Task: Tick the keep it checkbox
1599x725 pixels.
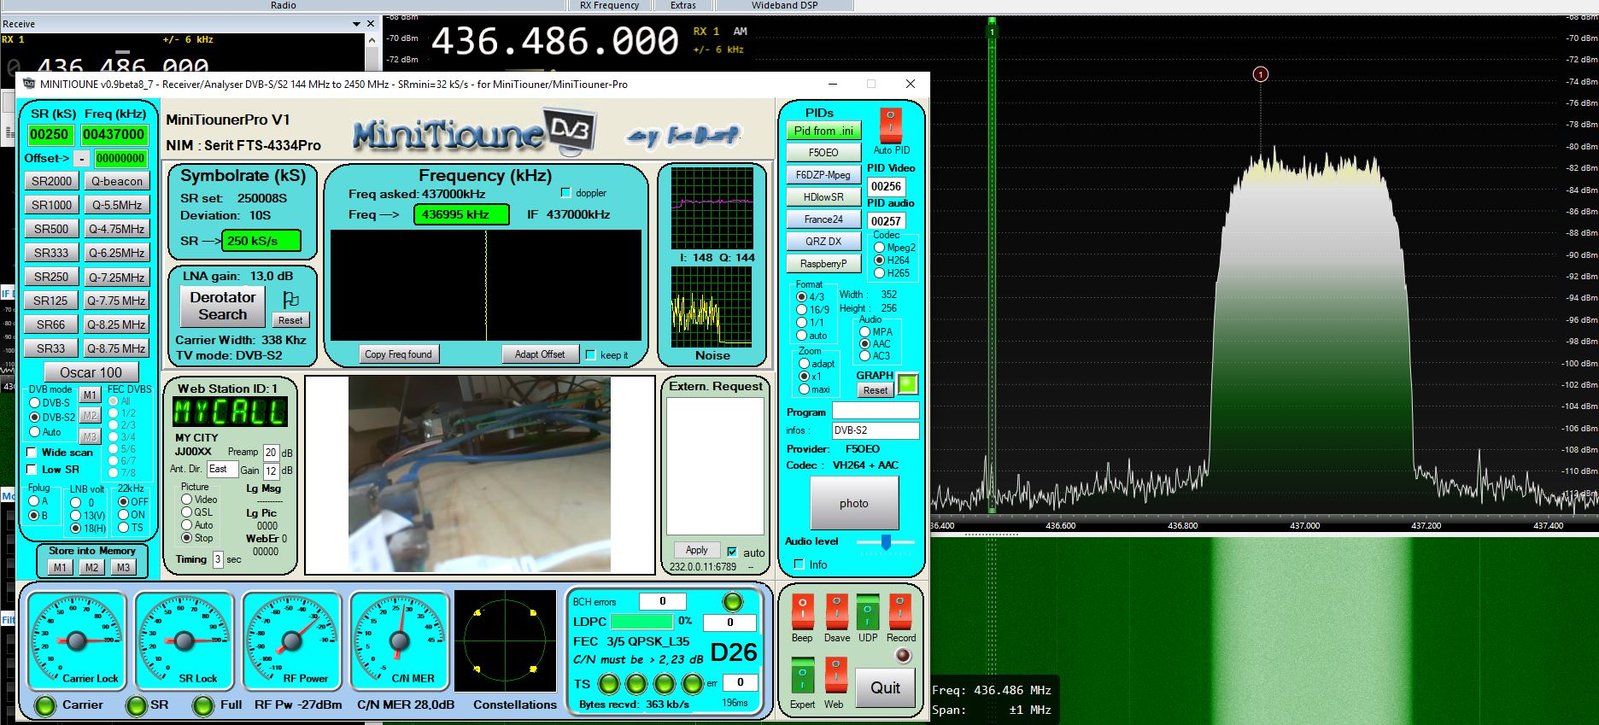Action: coord(590,355)
